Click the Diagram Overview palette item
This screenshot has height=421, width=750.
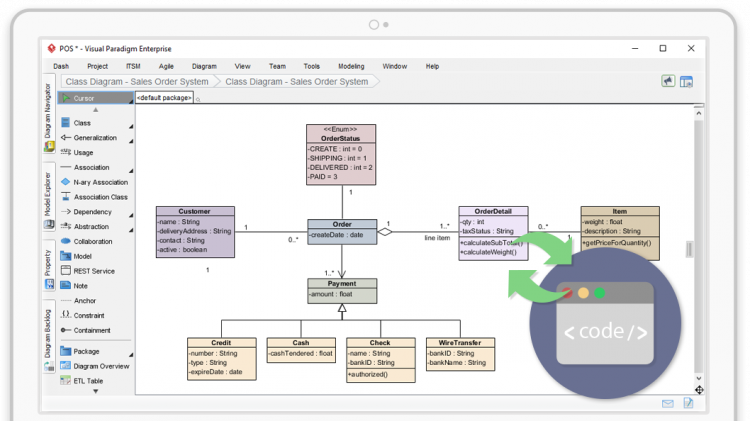tap(101, 366)
